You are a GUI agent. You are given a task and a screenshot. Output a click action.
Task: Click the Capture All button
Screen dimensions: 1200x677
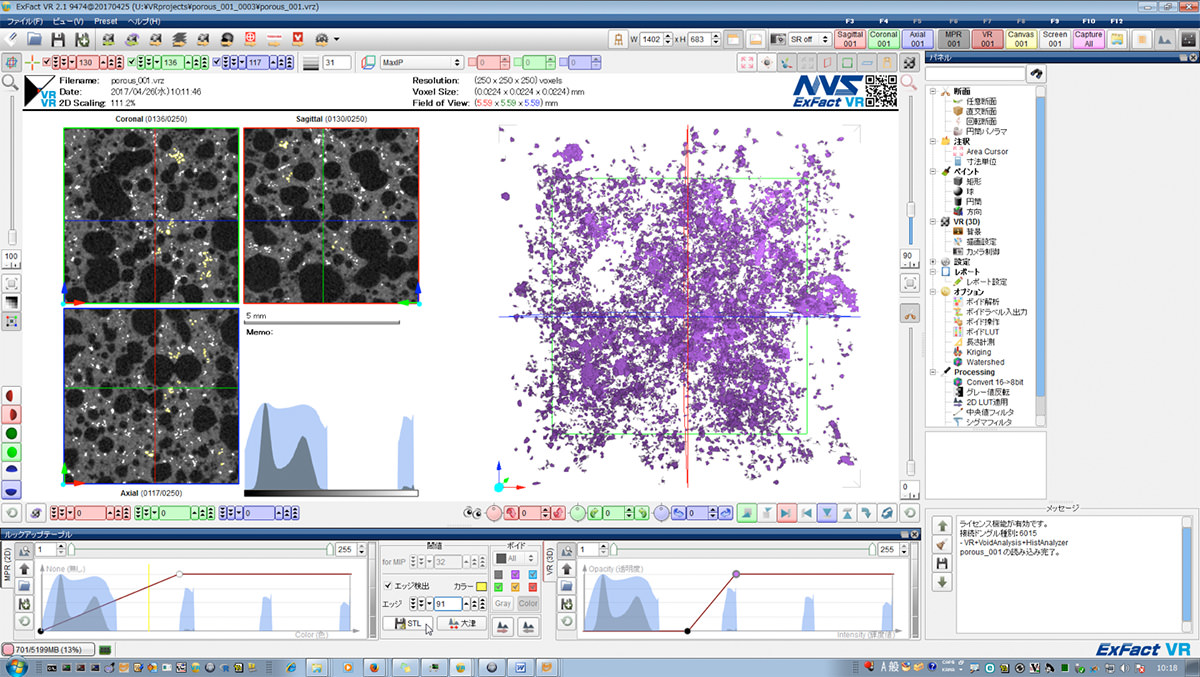[x=1089, y=39]
